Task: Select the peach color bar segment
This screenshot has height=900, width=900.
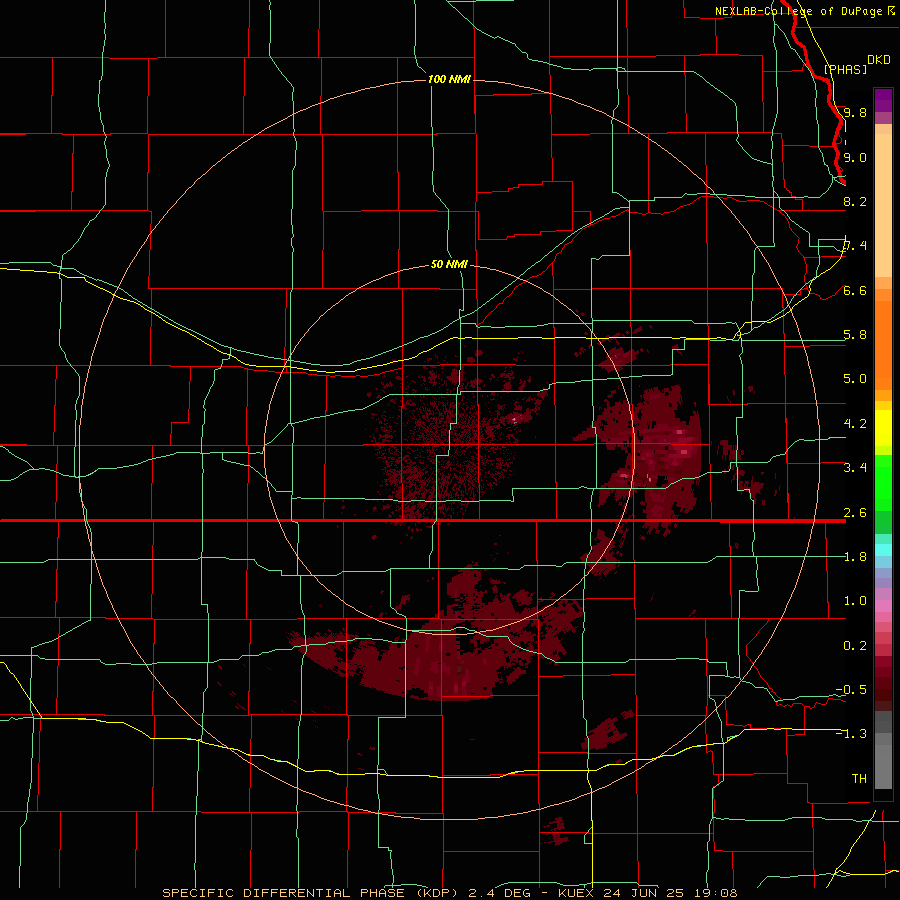Action: coord(883,205)
